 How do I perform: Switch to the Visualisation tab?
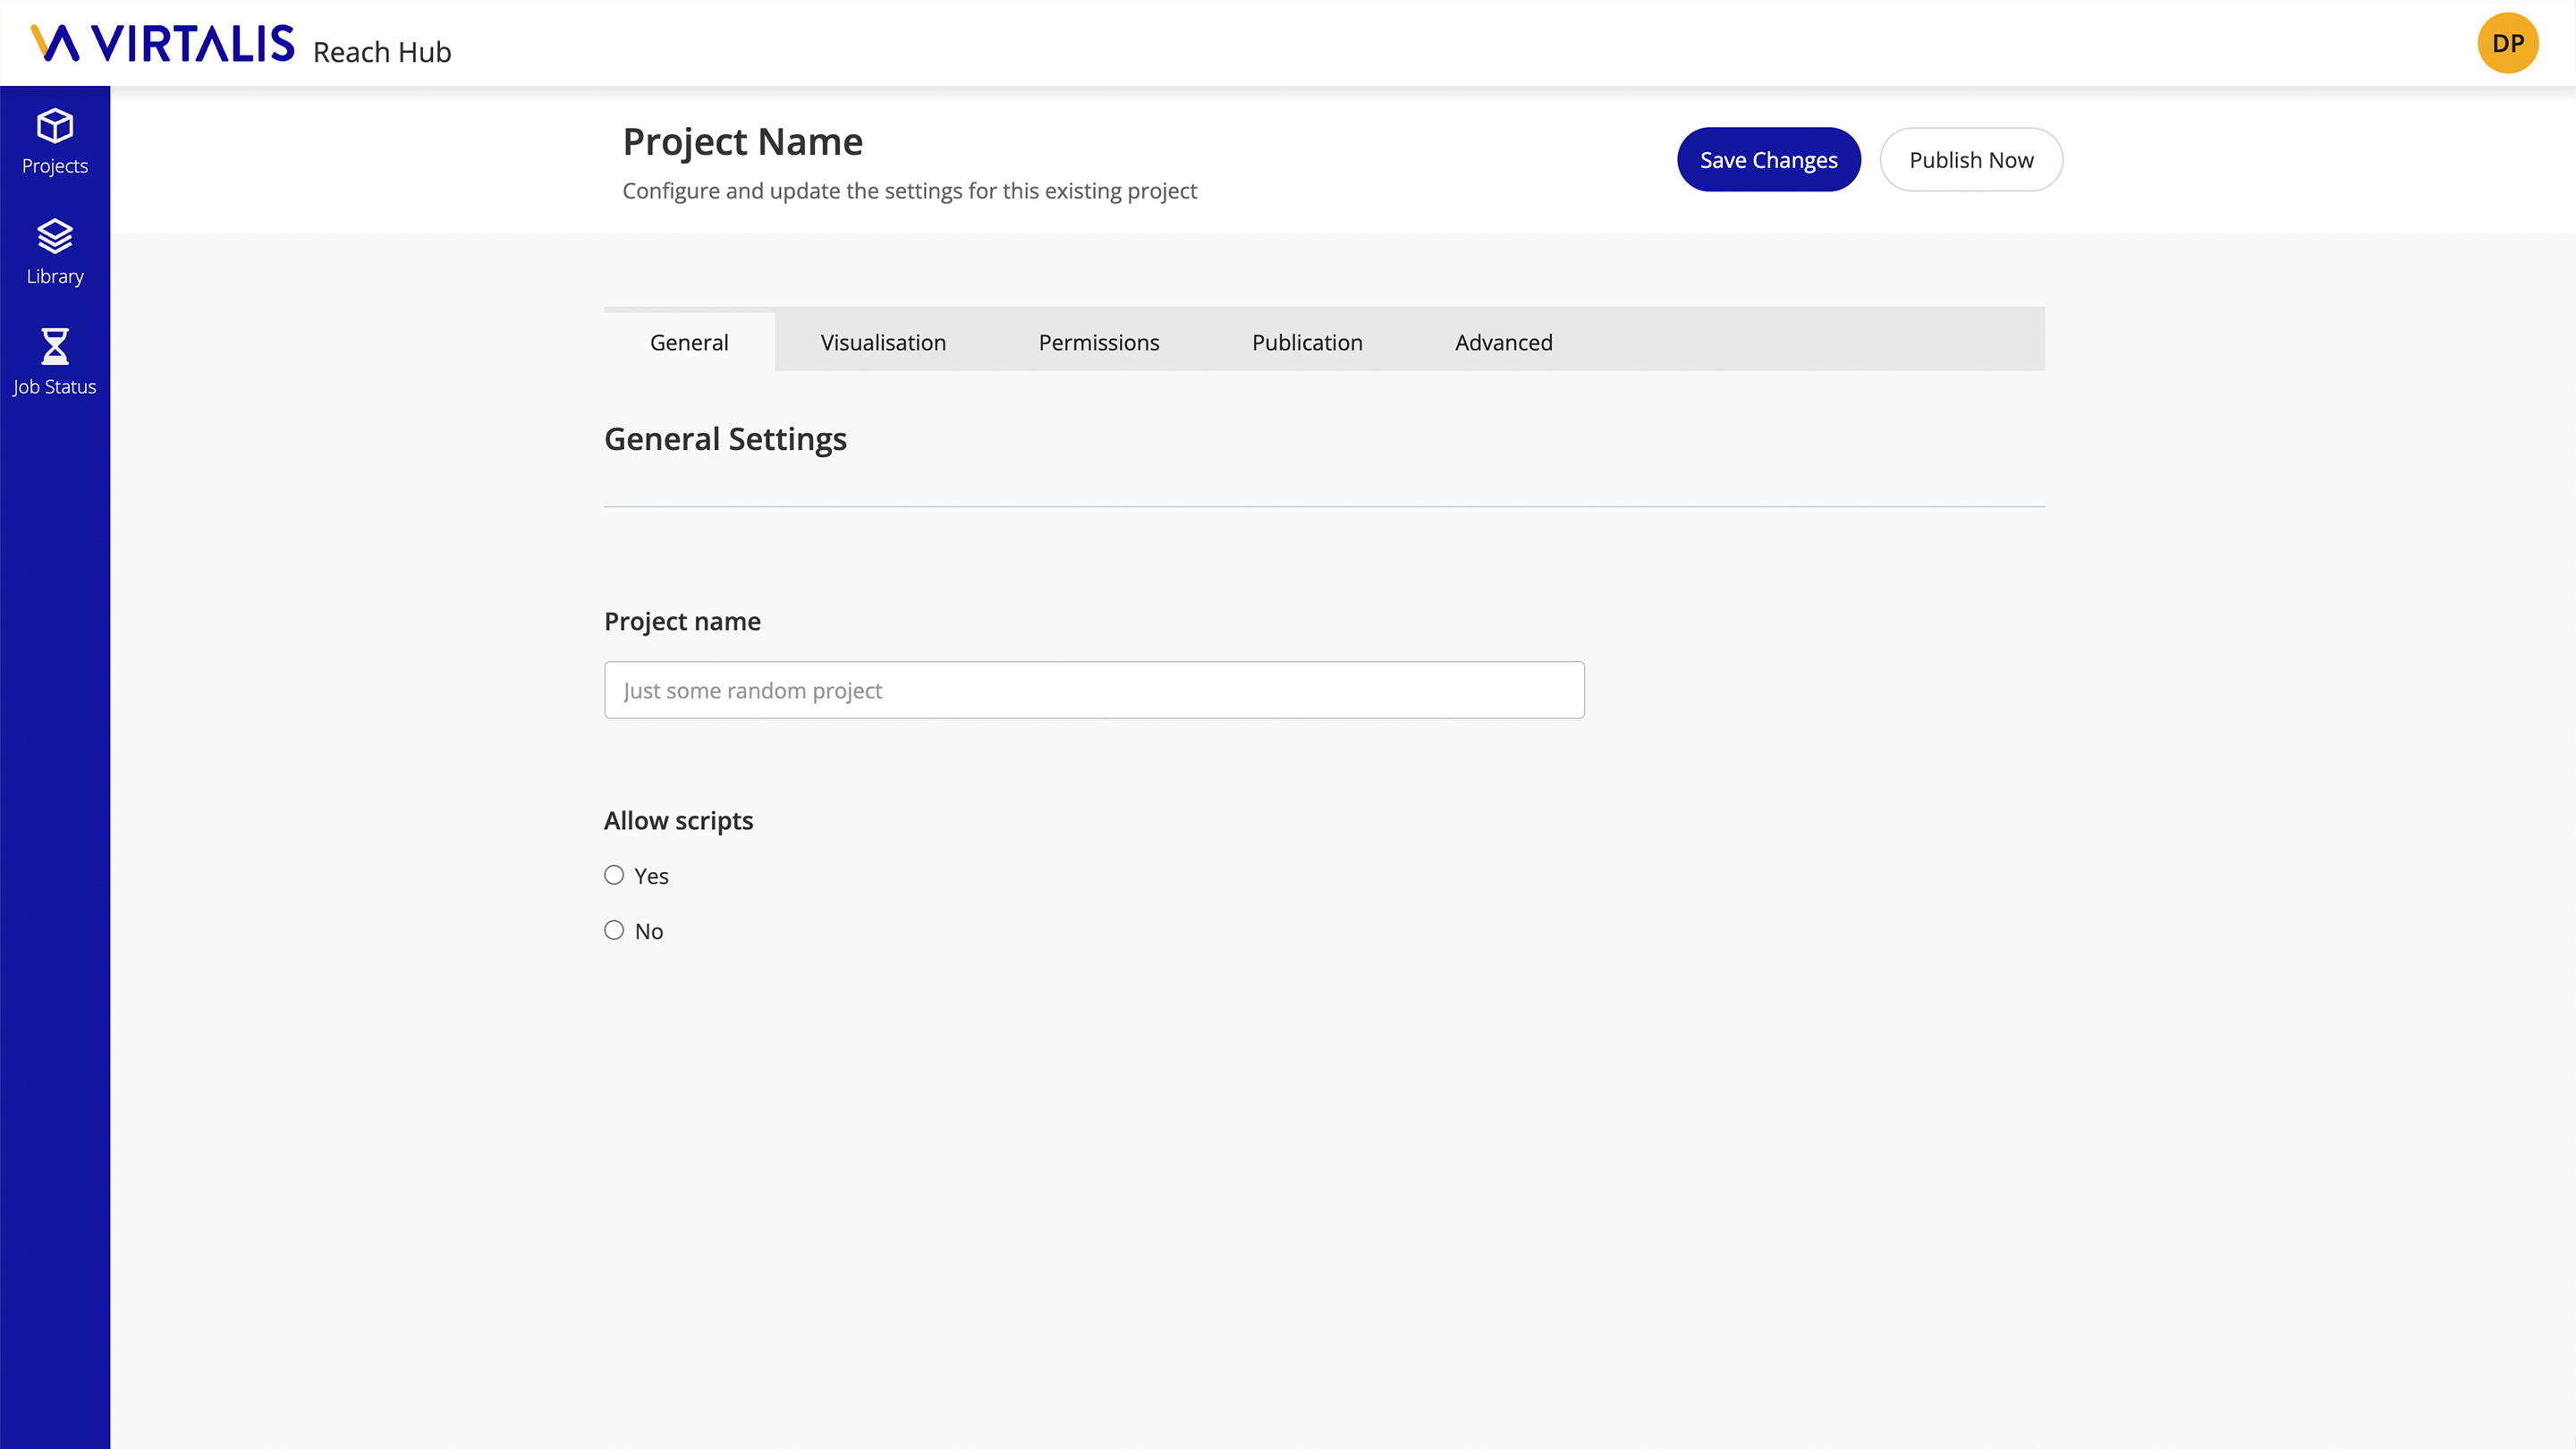pos(883,342)
